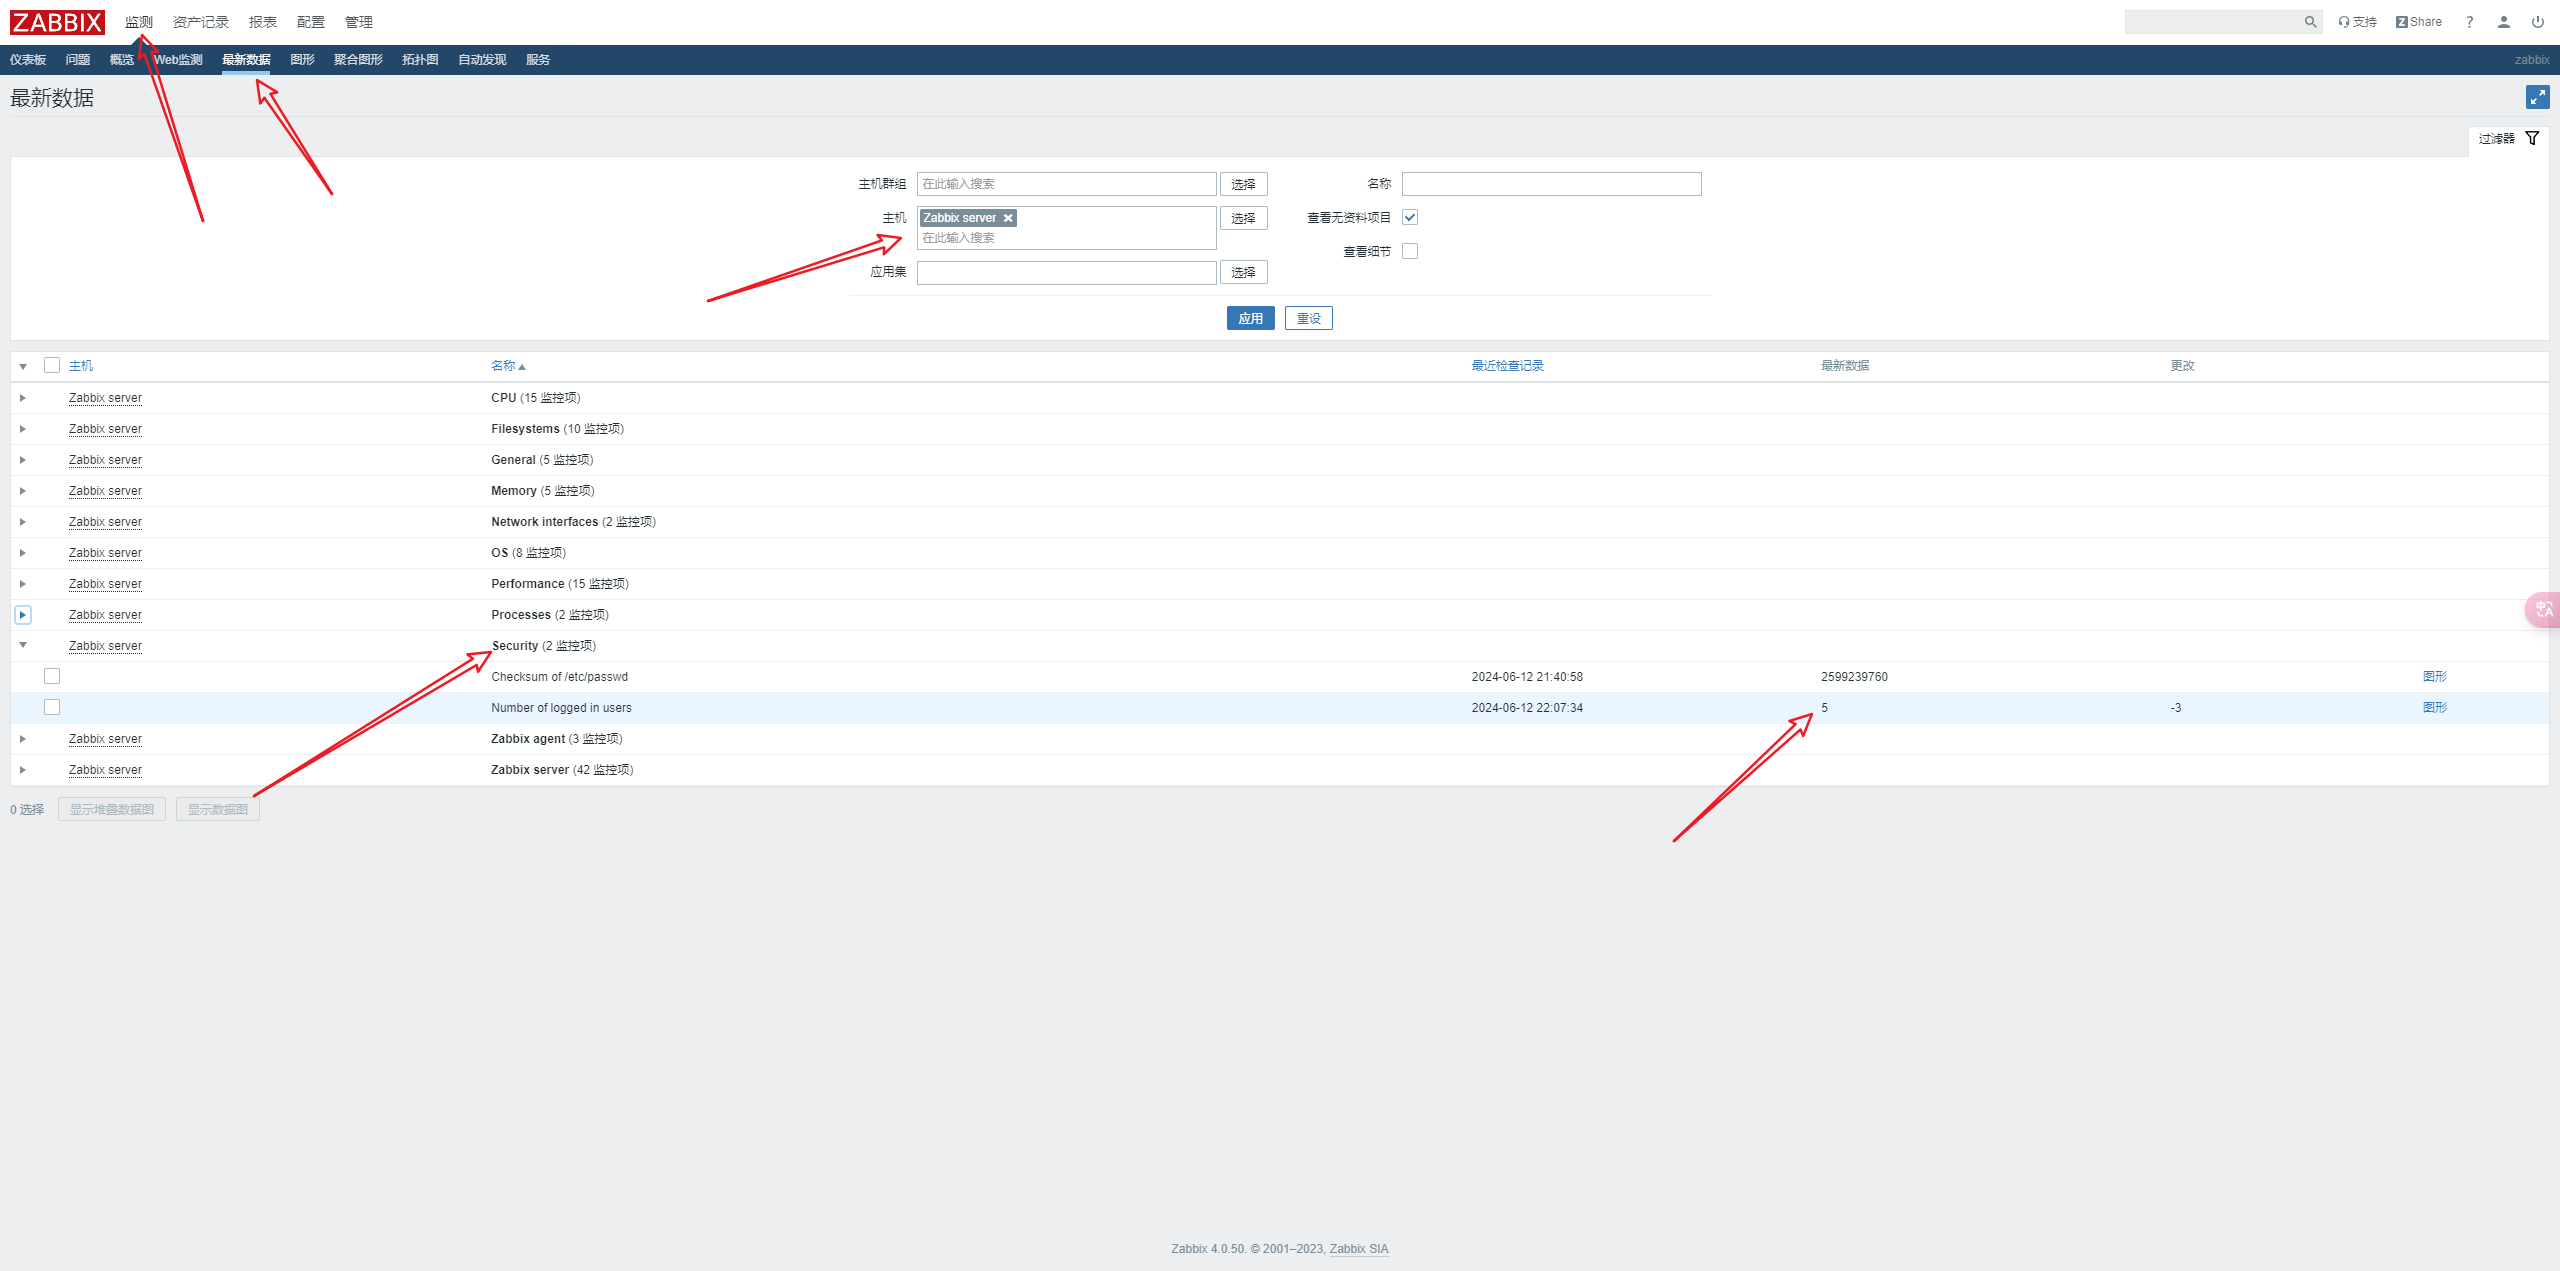Collapse all groups with header arrow
The height and width of the screenshot is (1271, 2560).
click(23, 367)
